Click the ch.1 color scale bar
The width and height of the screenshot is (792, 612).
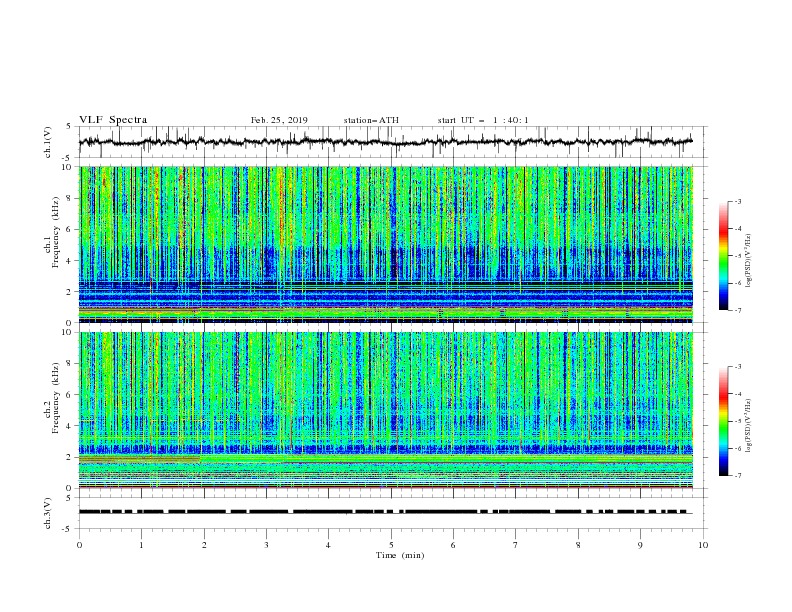point(723,256)
